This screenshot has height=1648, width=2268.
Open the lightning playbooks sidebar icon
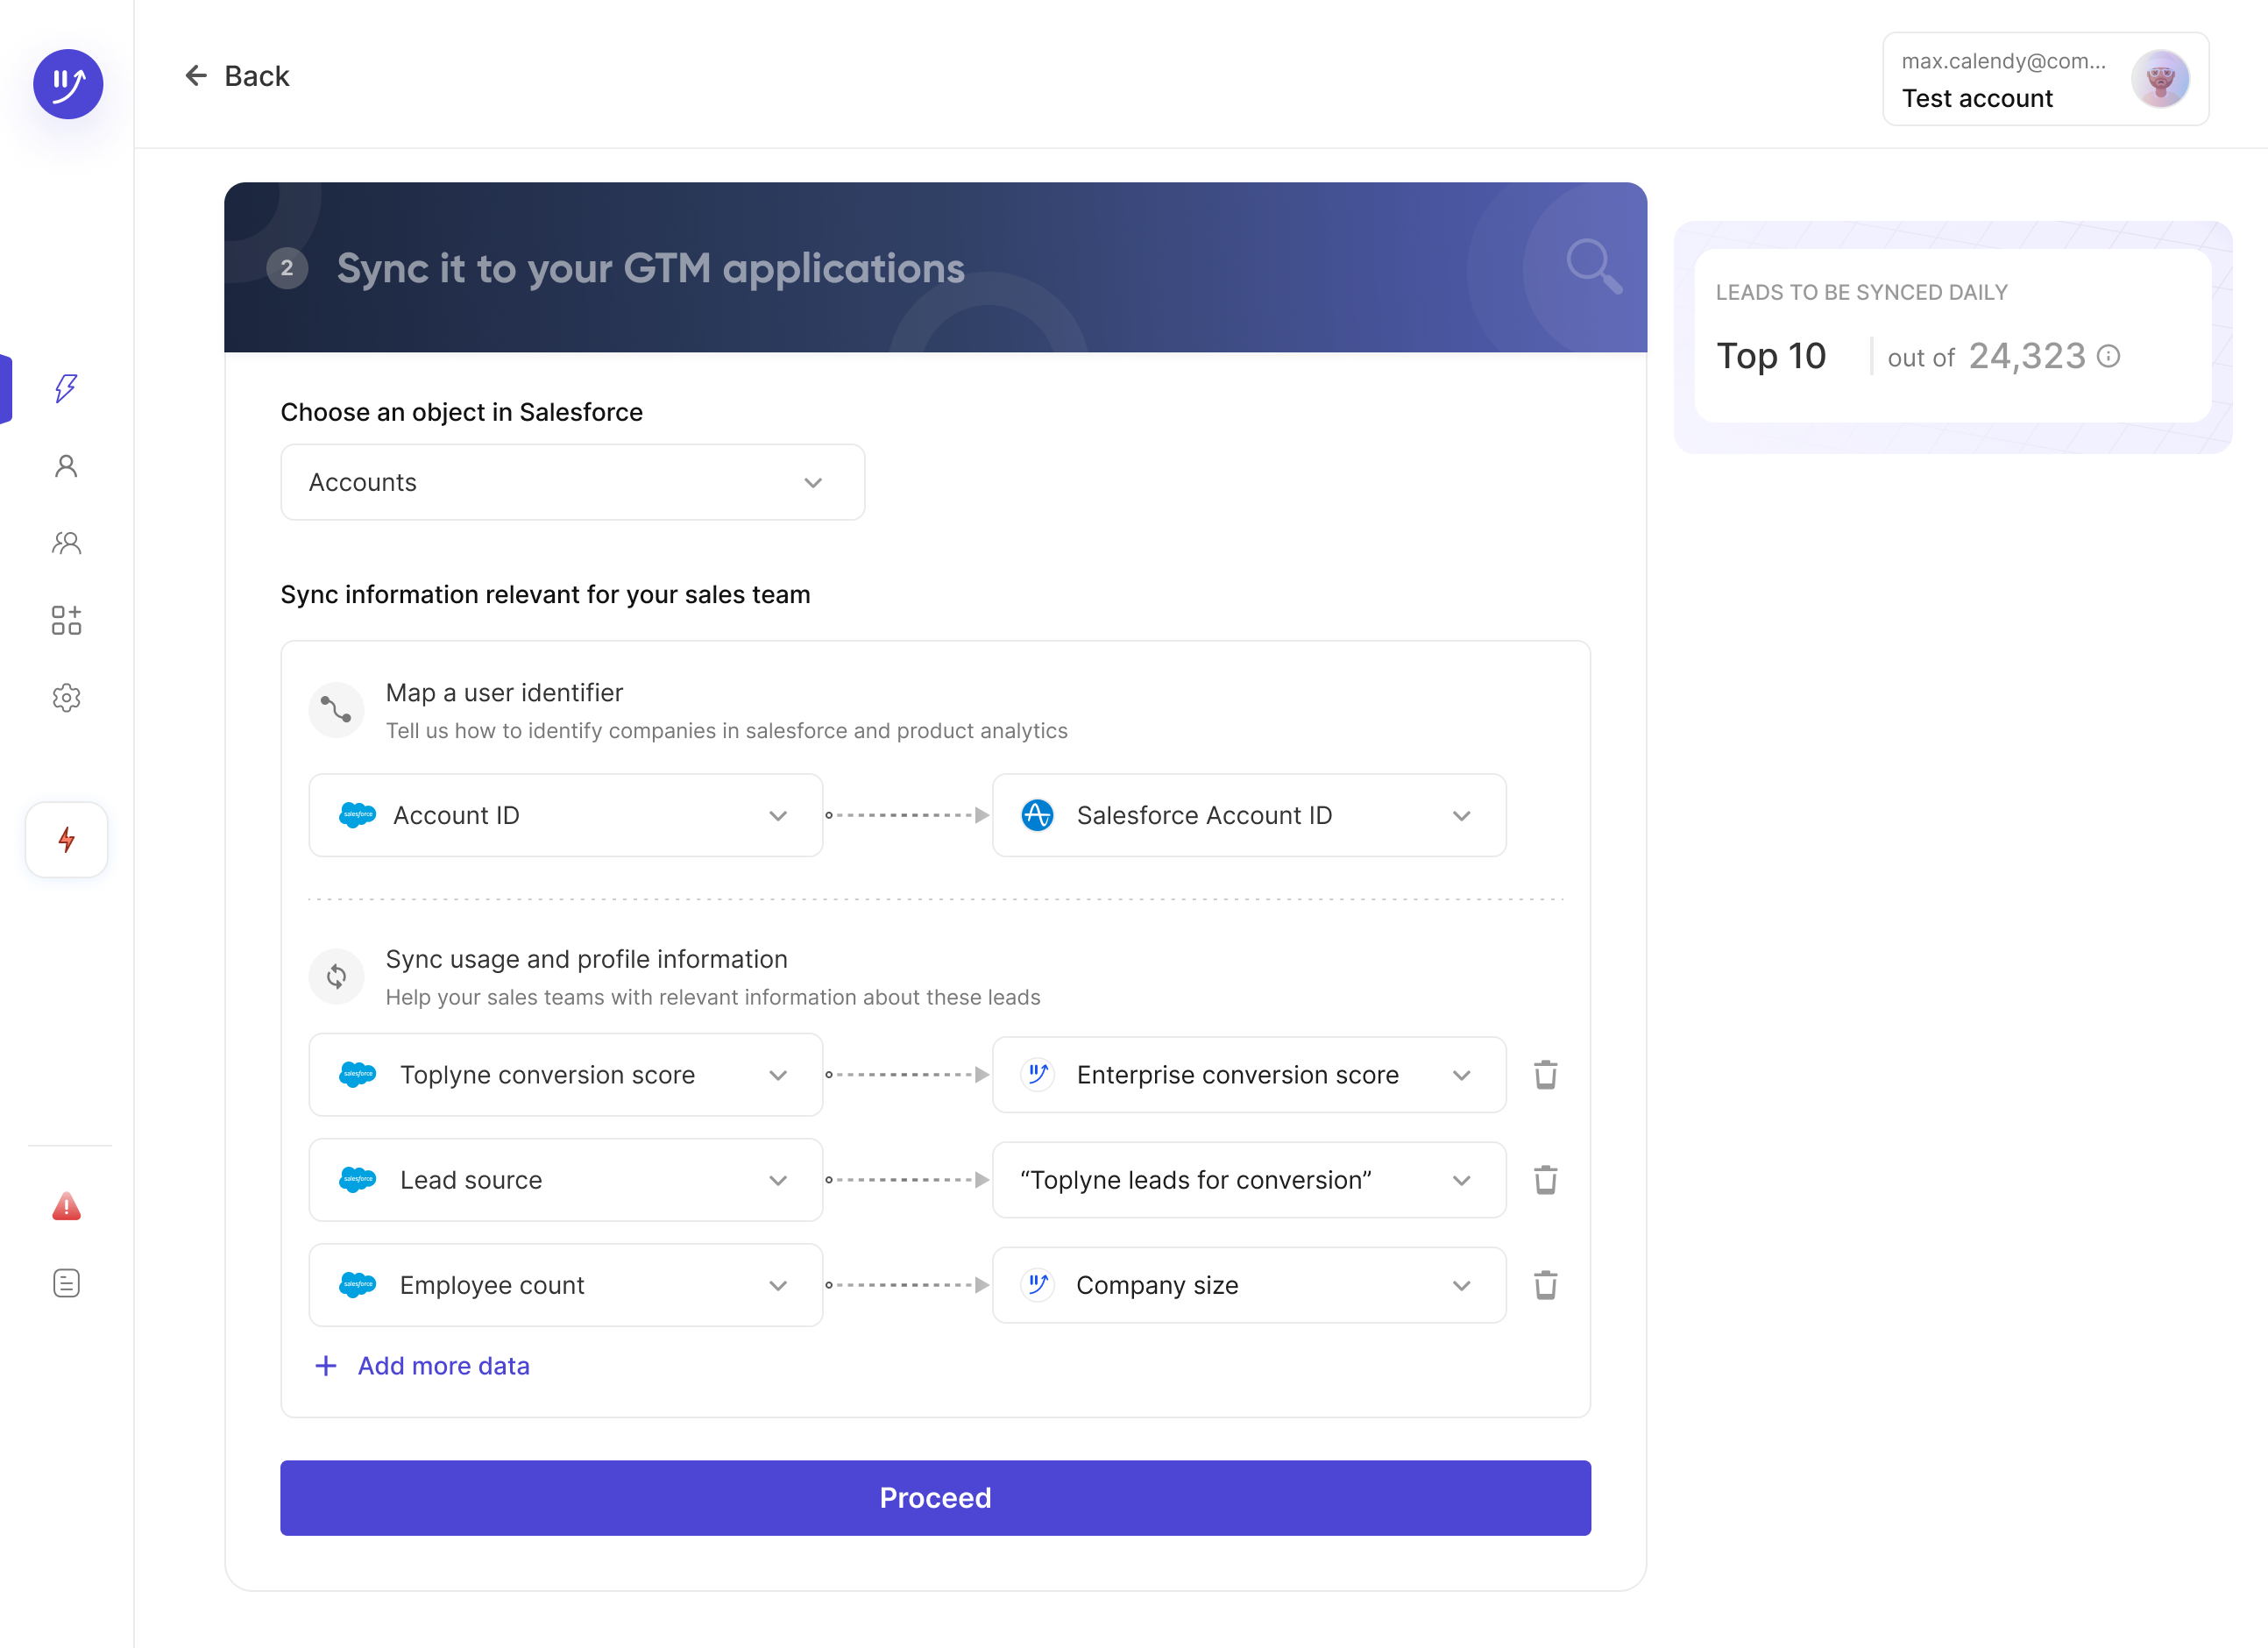(66, 388)
